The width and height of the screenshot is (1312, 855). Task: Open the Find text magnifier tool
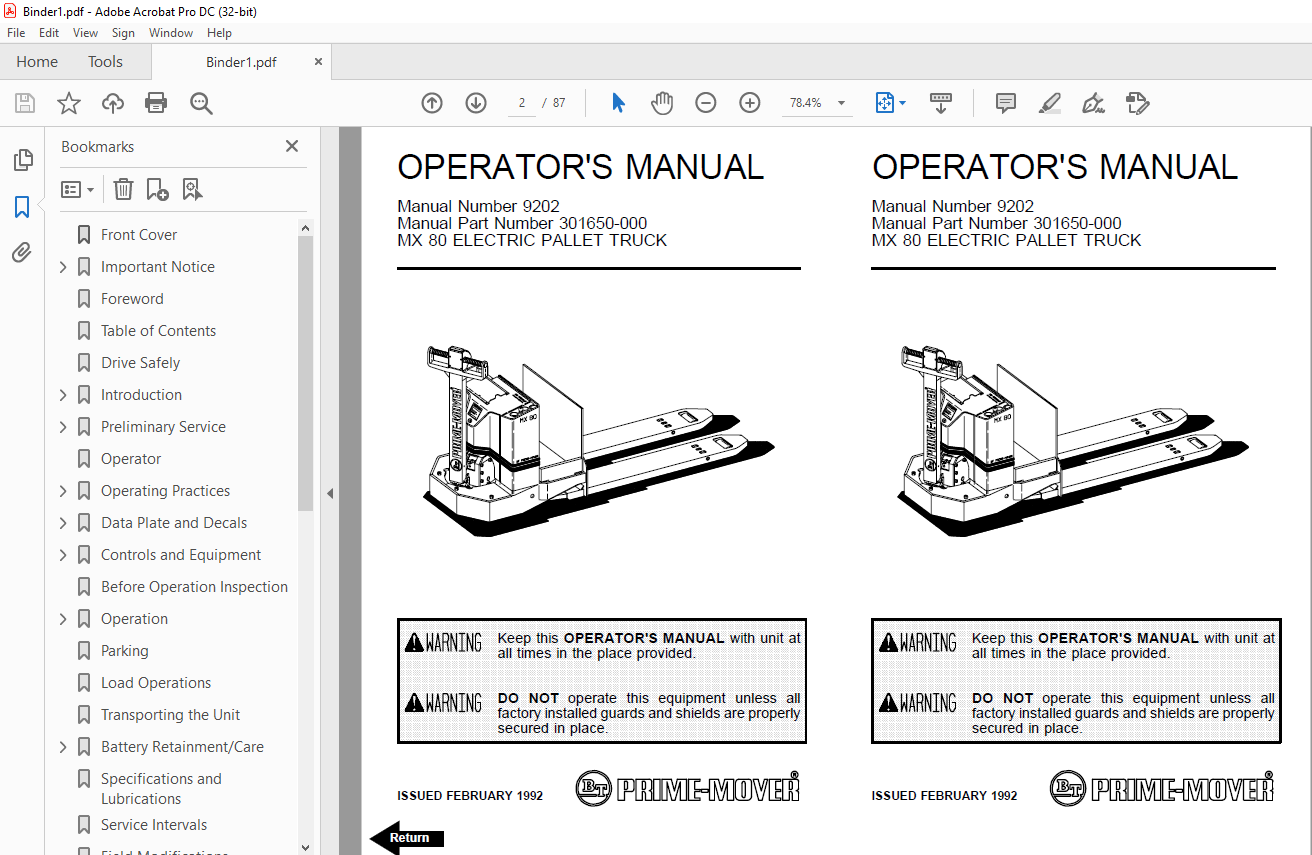[x=201, y=103]
